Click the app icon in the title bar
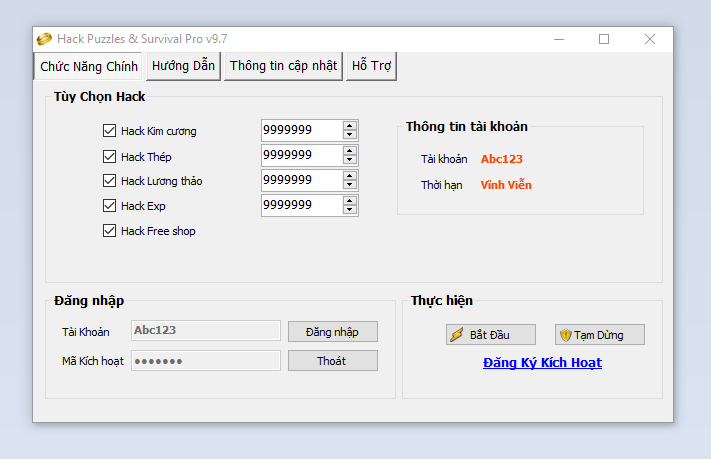 click(44, 39)
